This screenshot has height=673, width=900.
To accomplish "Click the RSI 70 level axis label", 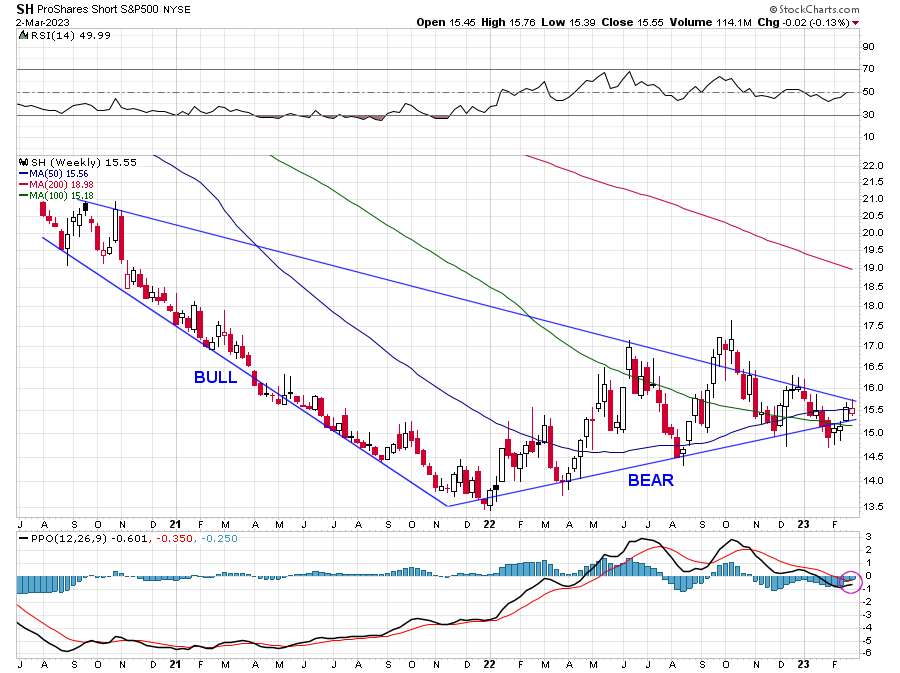I will pyautogui.click(x=868, y=69).
